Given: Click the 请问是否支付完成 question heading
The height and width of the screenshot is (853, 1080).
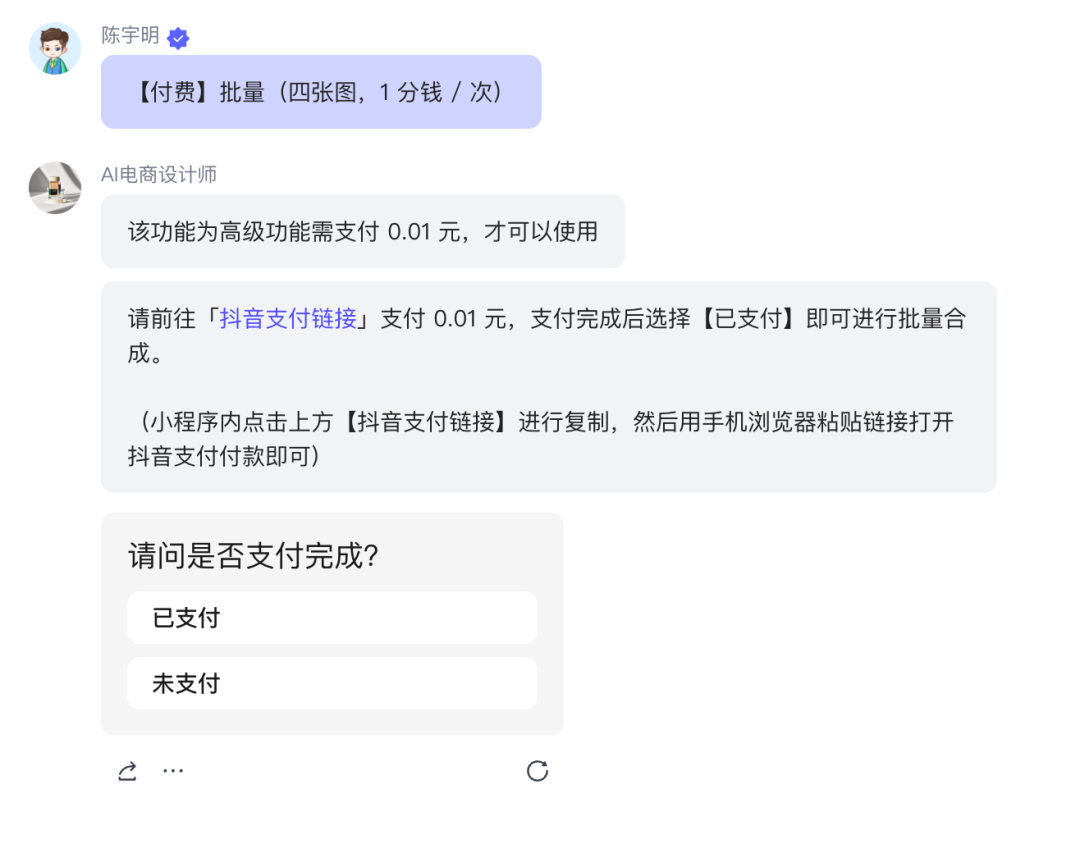Looking at the screenshot, I should coord(253,556).
